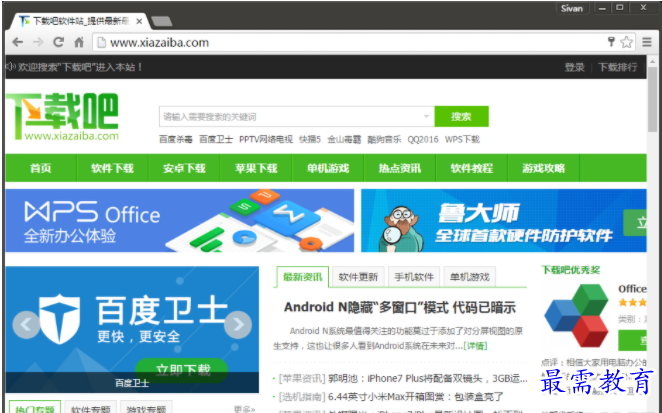Open the WPS Office banner ad
The width and height of the screenshot is (662, 413).
[x=180, y=220]
